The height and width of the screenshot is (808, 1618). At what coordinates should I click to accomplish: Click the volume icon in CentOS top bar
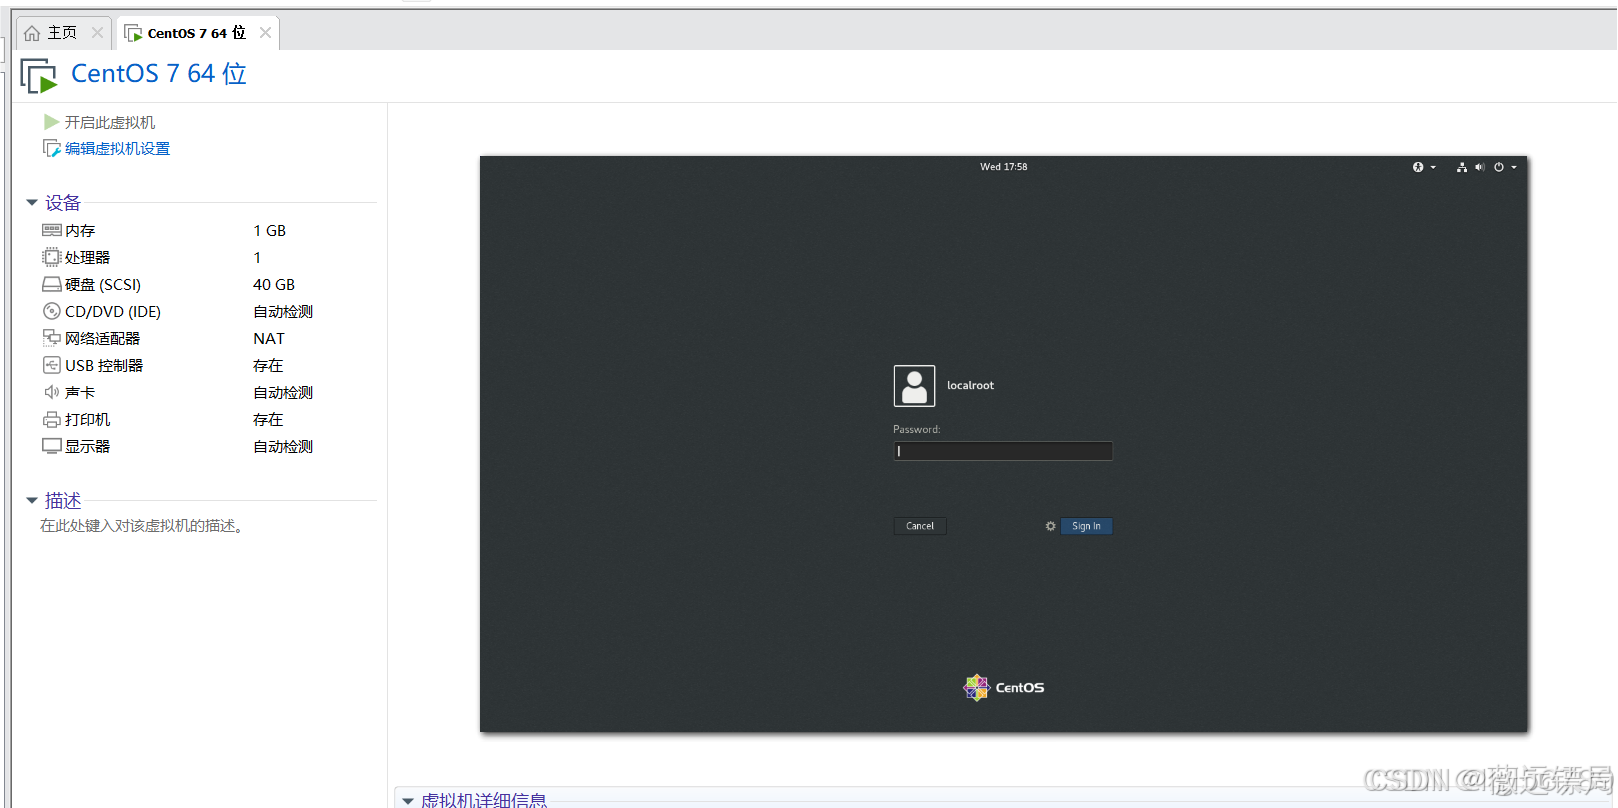(x=1479, y=167)
